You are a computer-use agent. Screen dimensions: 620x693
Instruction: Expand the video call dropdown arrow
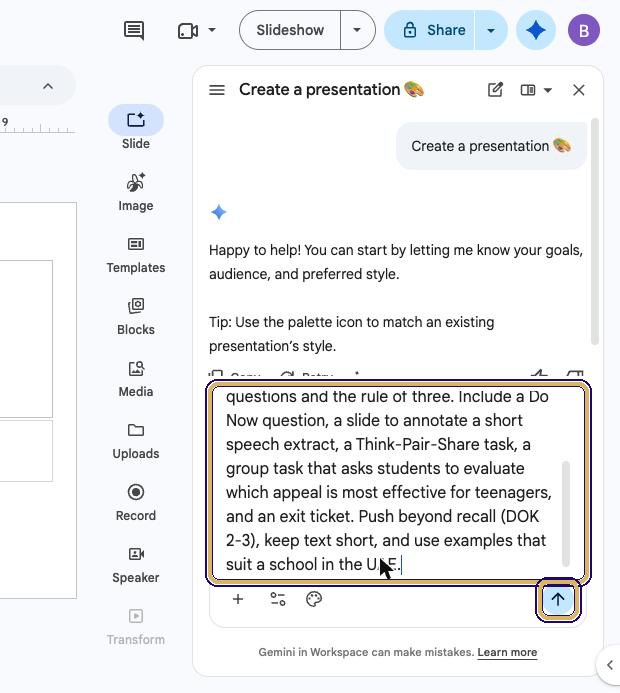tap(212, 30)
